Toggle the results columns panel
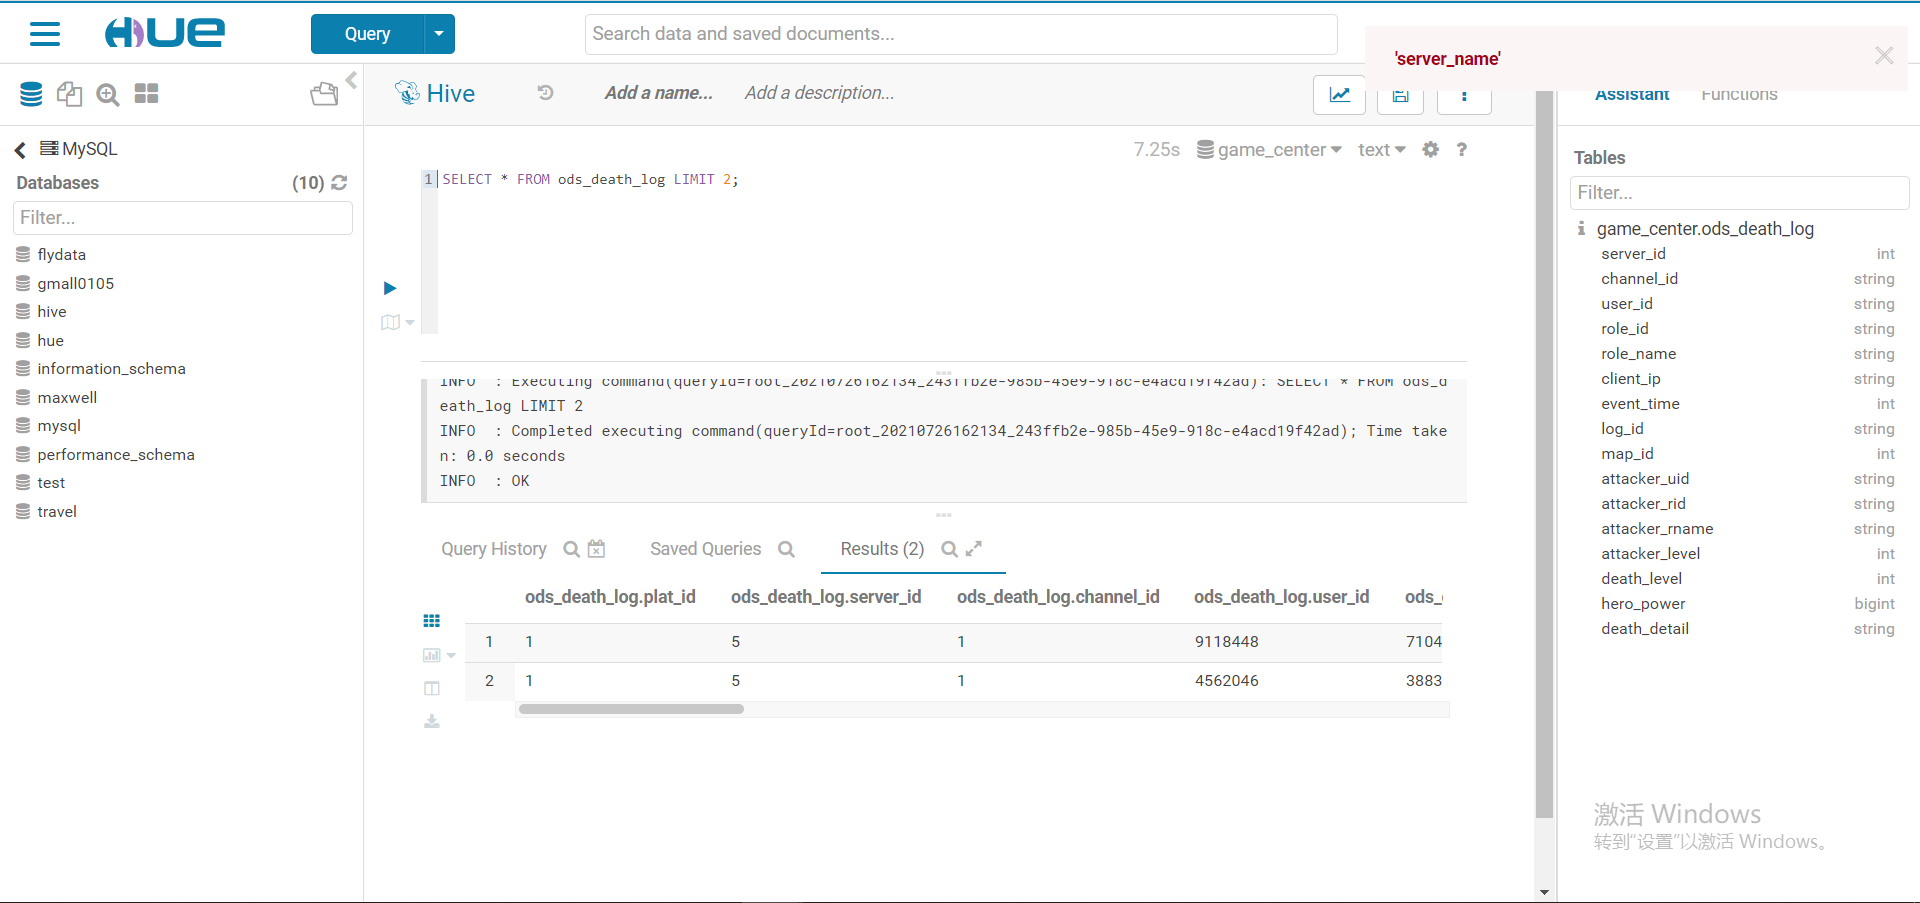 (432, 688)
